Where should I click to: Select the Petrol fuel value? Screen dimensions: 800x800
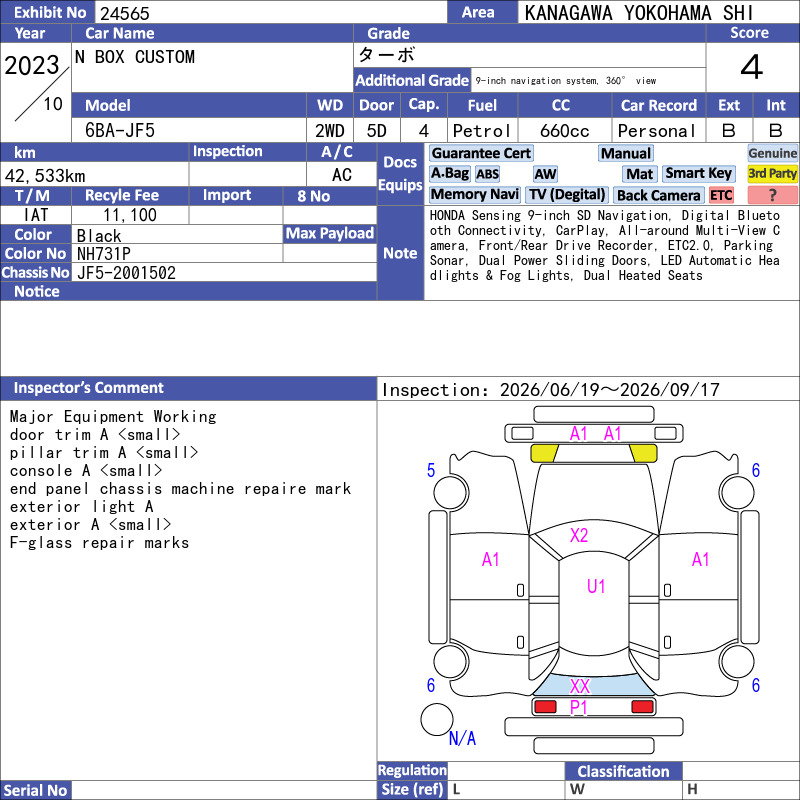[x=482, y=131]
